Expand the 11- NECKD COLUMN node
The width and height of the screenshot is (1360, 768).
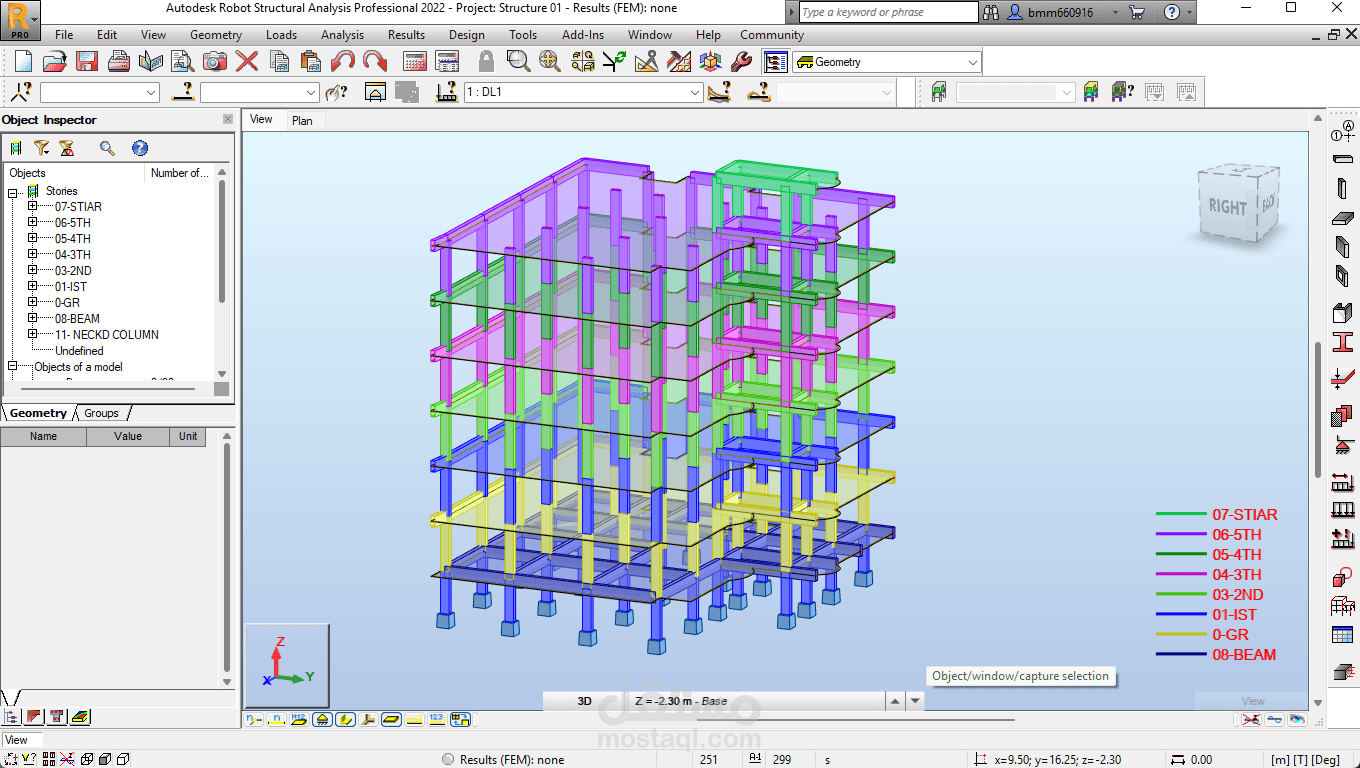coord(32,335)
